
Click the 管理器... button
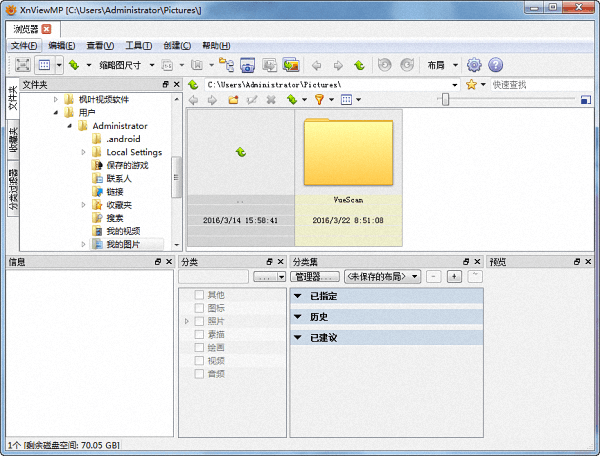pos(316,276)
